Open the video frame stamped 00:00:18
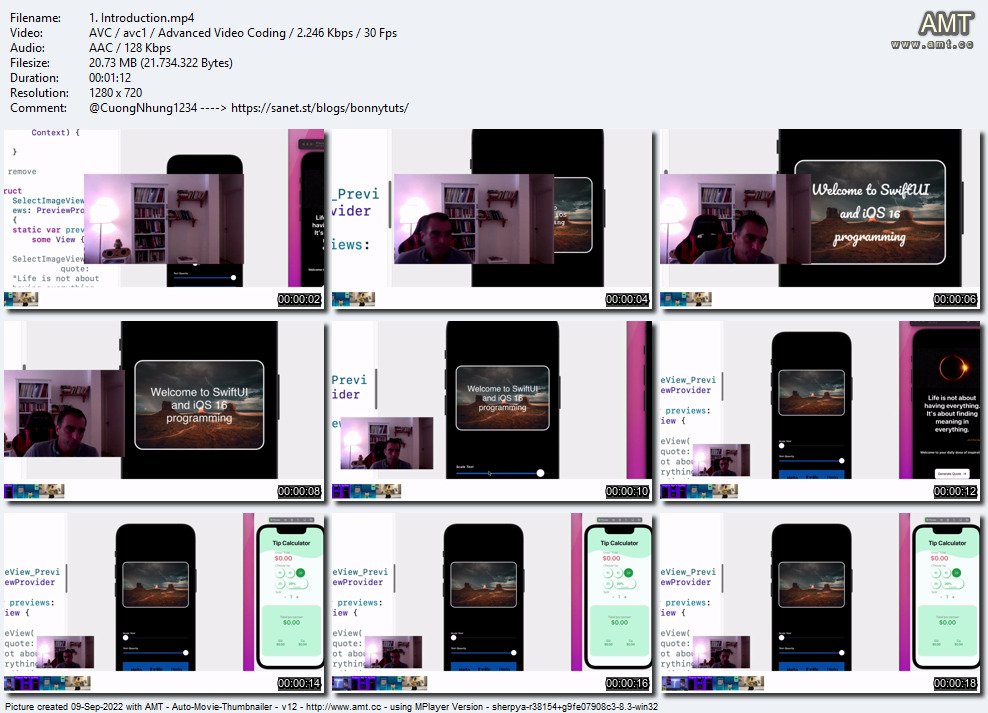The width and height of the screenshot is (988, 713). tap(820, 603)
